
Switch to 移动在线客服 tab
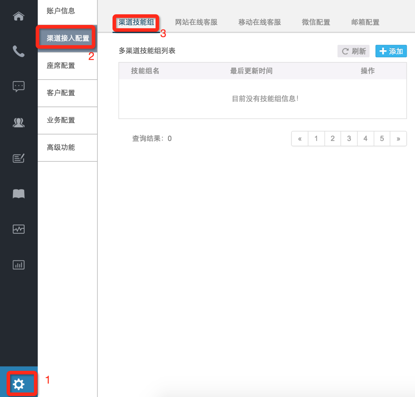pyautogui.click(x=260, y=22)
